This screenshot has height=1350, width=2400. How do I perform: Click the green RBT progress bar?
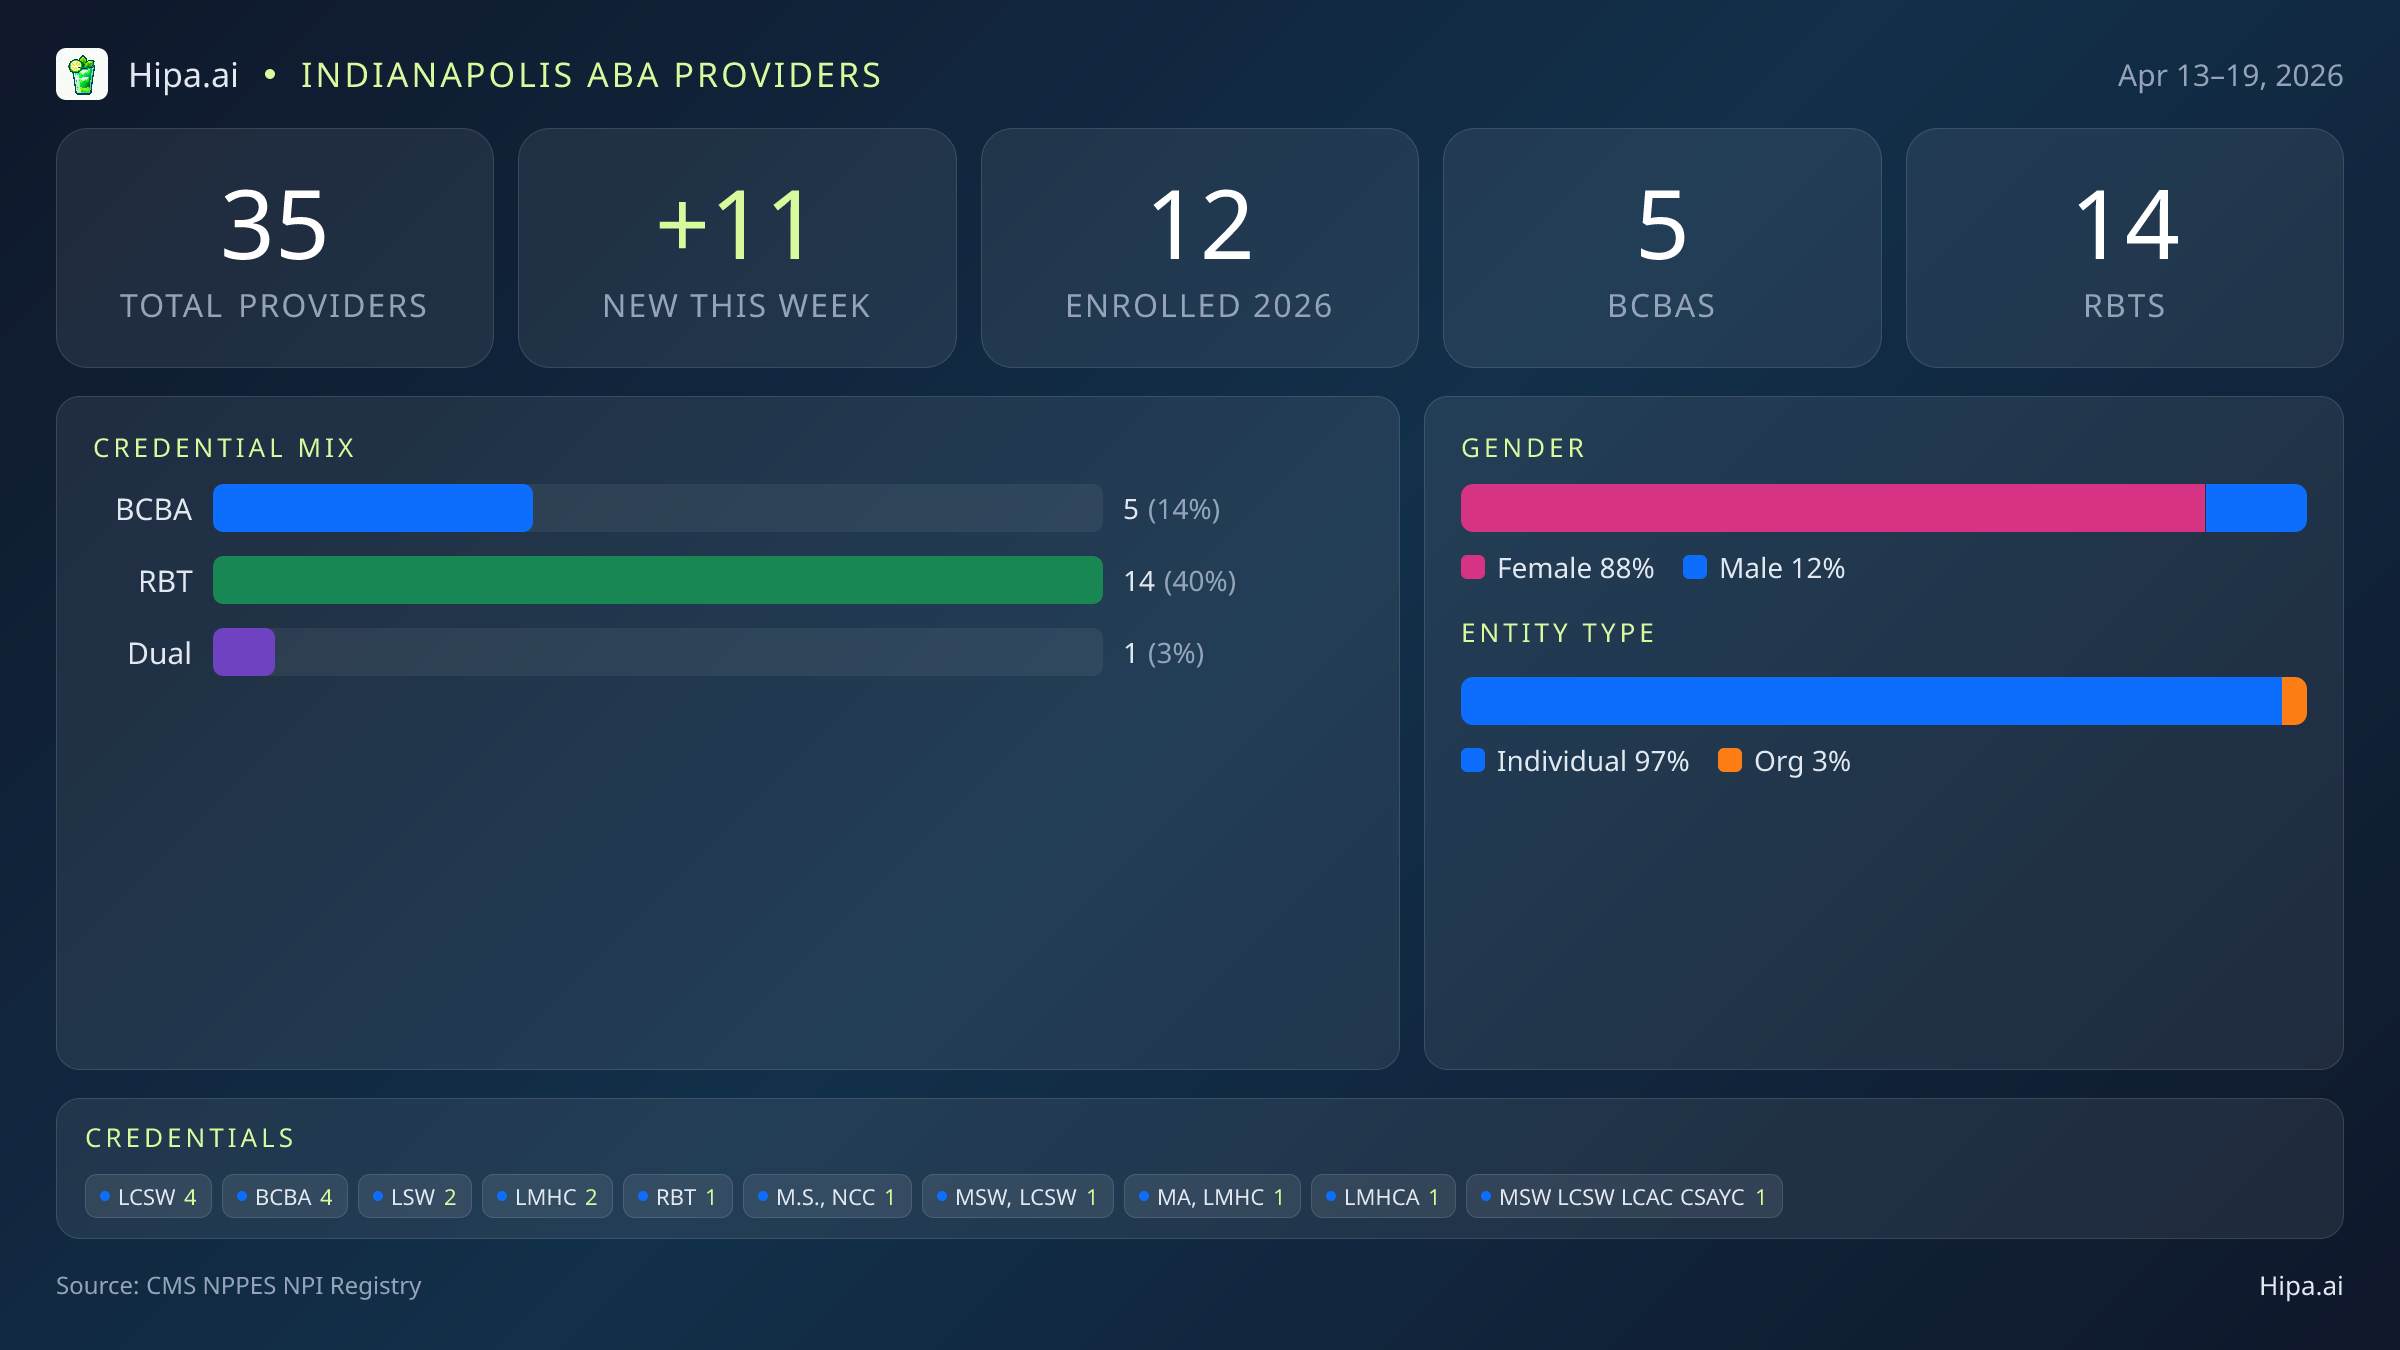657,580
